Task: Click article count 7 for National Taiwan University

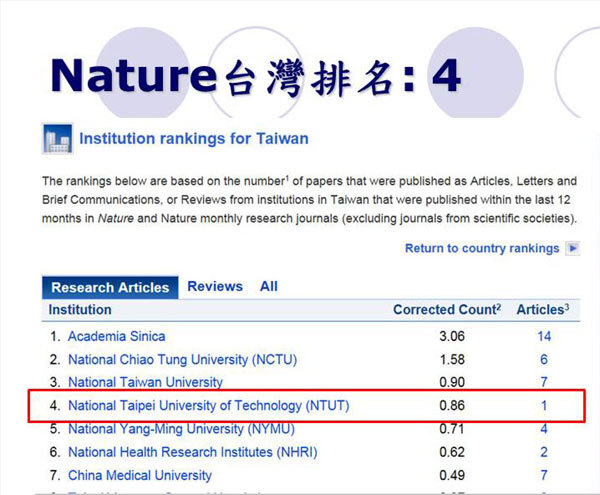Action: coord(544,382)
